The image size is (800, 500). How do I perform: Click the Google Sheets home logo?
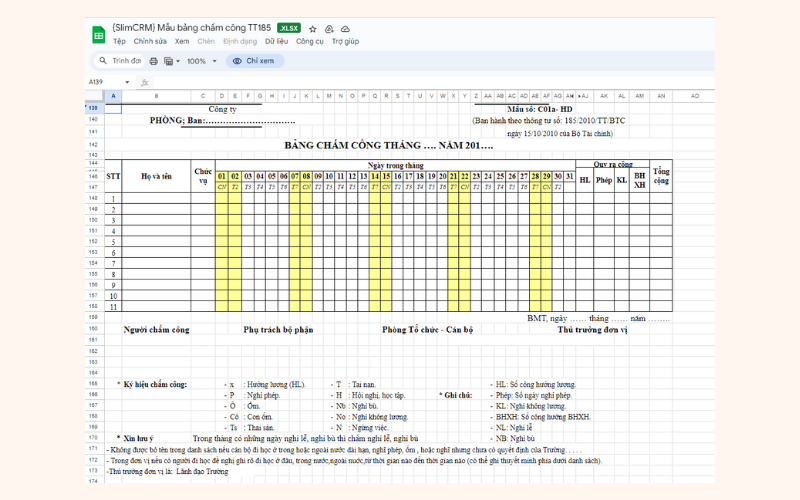click(x=99, y=34)
